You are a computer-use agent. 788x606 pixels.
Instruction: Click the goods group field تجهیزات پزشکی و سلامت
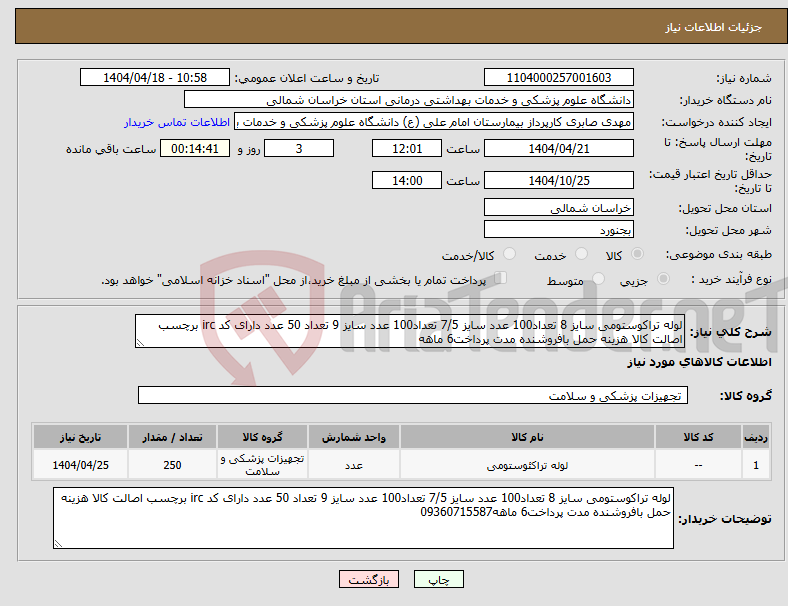pyautogui.click(x=413, y=395)
